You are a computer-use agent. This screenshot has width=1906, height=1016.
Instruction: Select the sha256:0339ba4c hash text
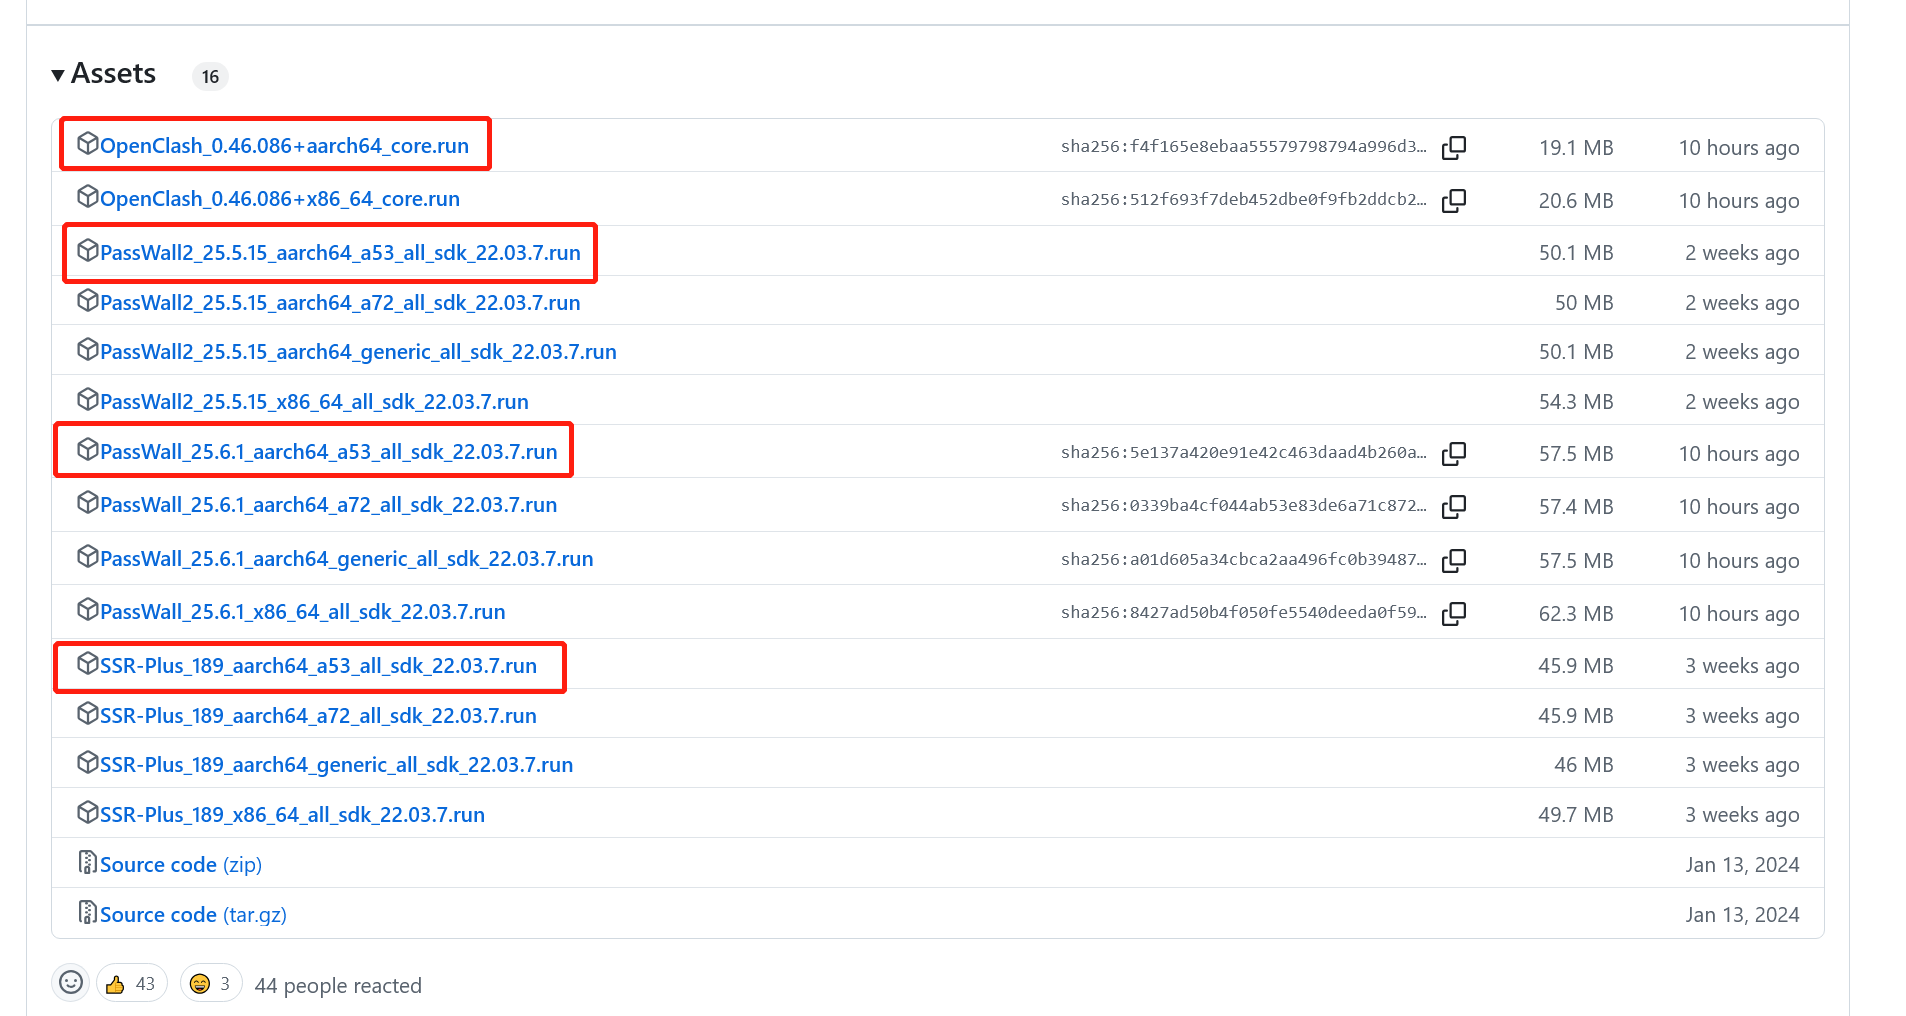tap(1244, 506)
